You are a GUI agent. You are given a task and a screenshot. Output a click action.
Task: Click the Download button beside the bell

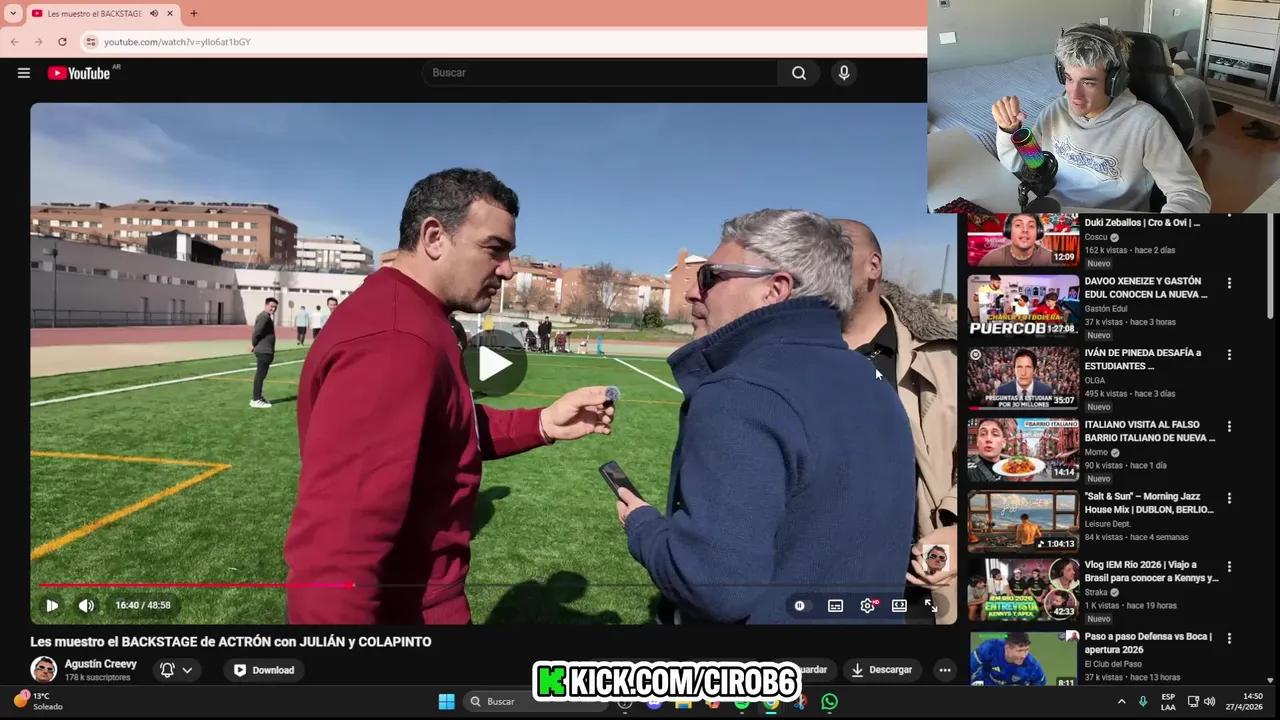[264, 670]
